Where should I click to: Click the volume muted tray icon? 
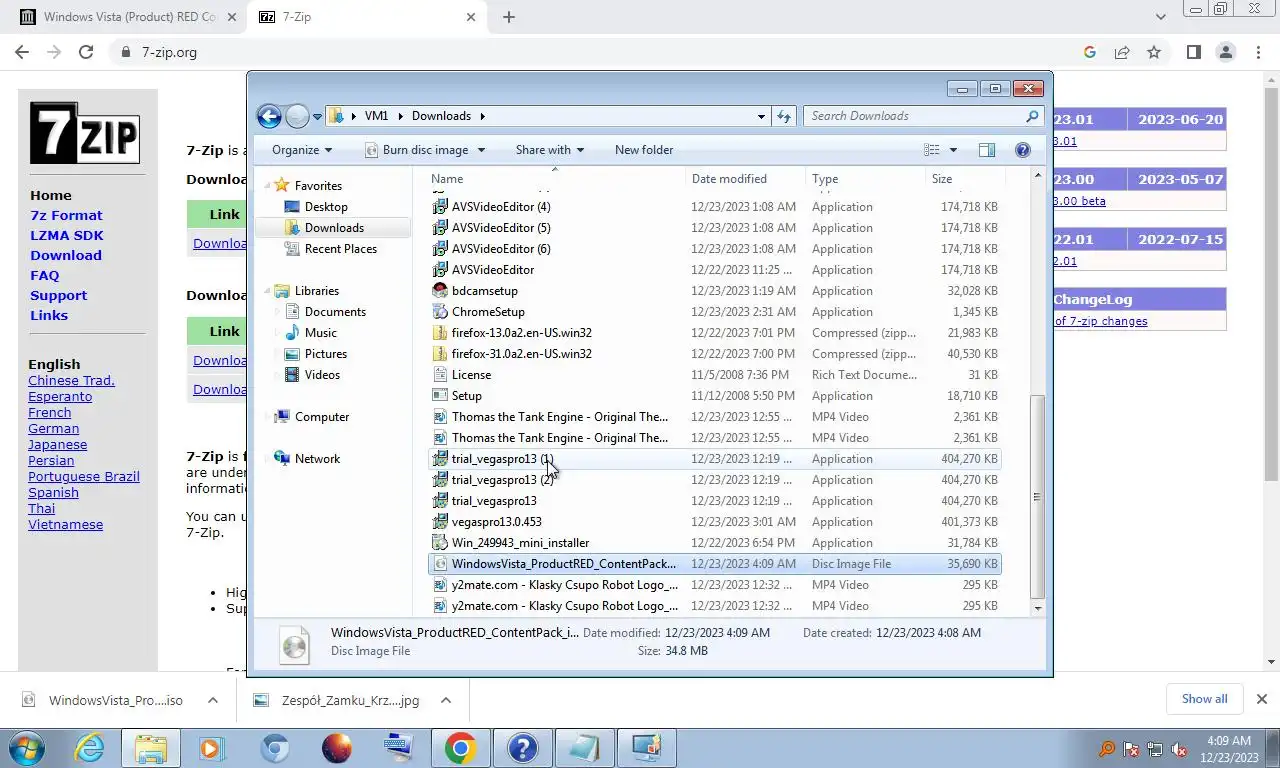[1180, 749]
